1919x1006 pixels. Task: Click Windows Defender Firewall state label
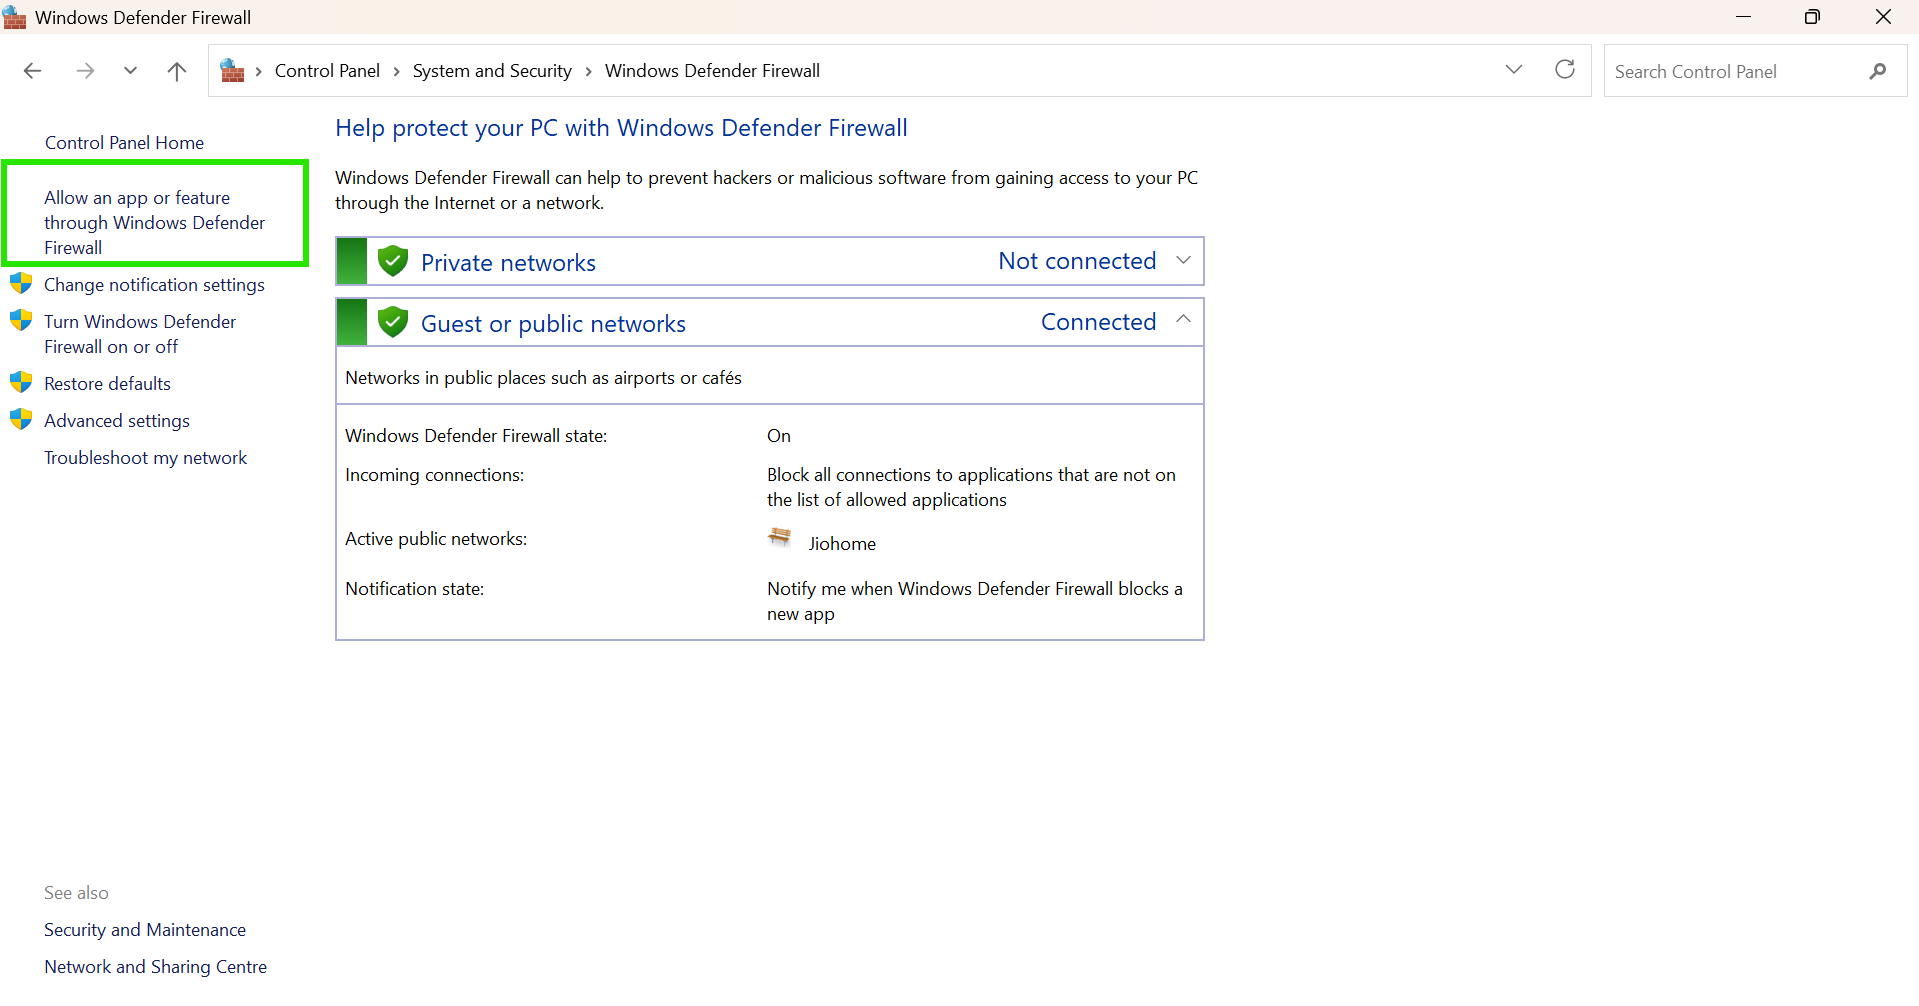coord(476,436)
